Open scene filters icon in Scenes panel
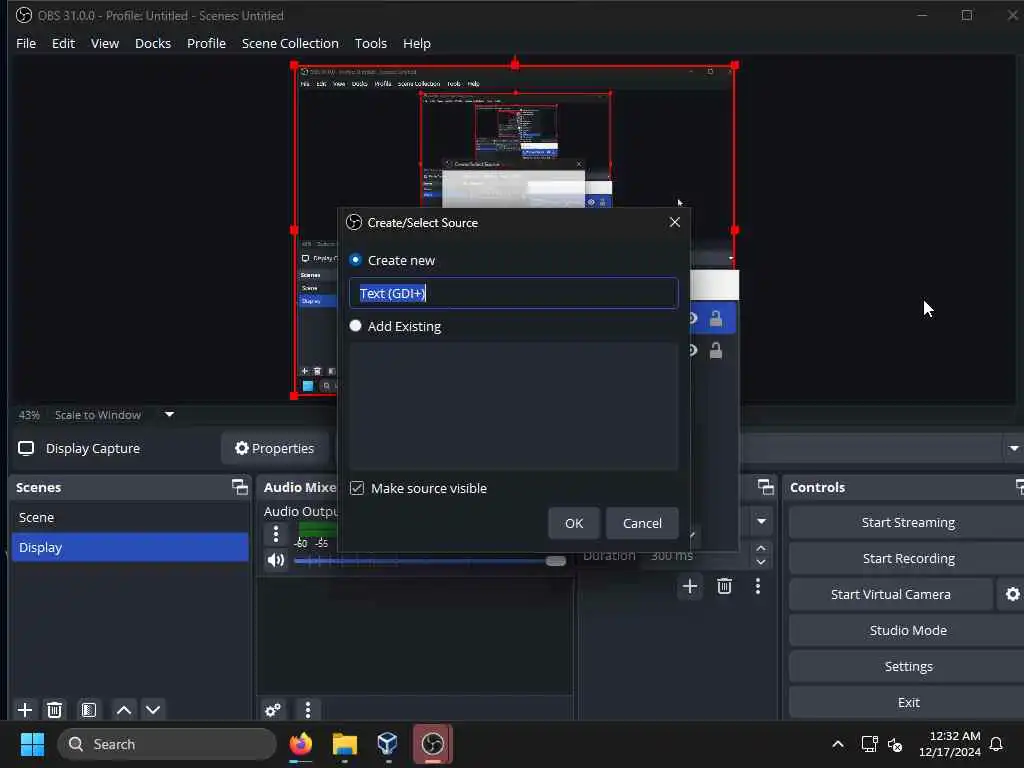Viewport: 1024px width, 768px height. 89,709
